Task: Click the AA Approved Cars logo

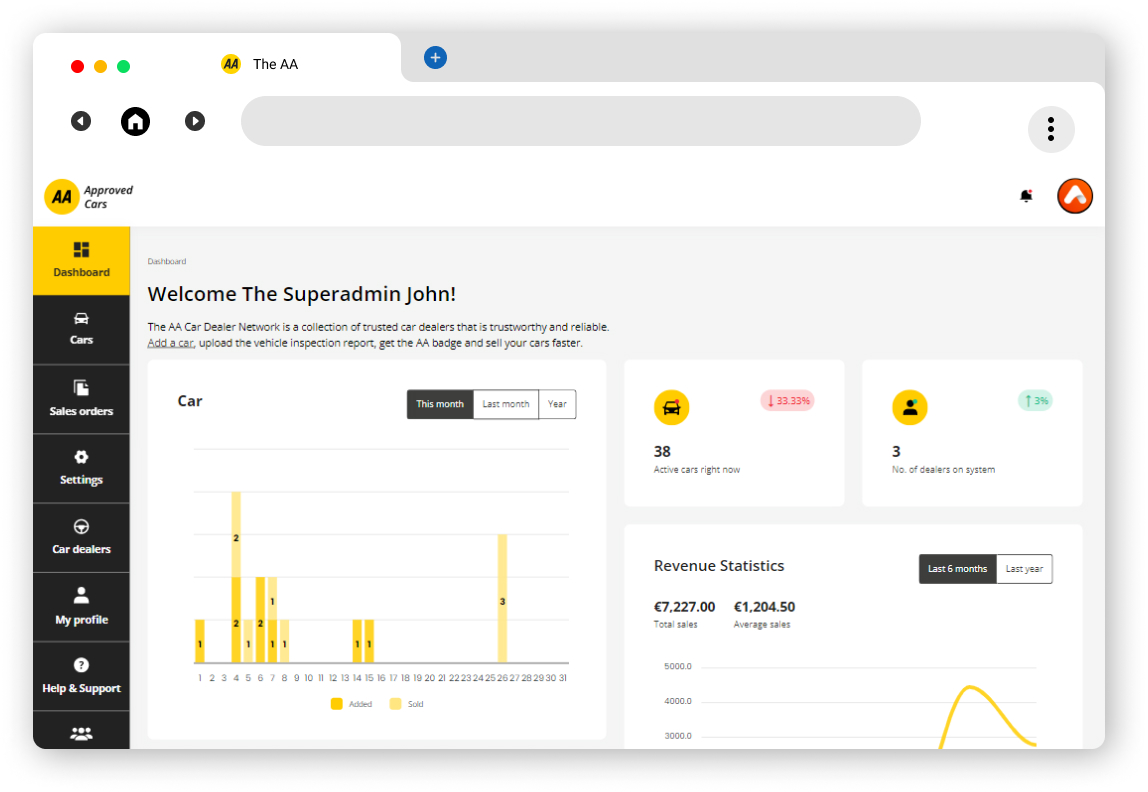Action: [x=89, y=196]
